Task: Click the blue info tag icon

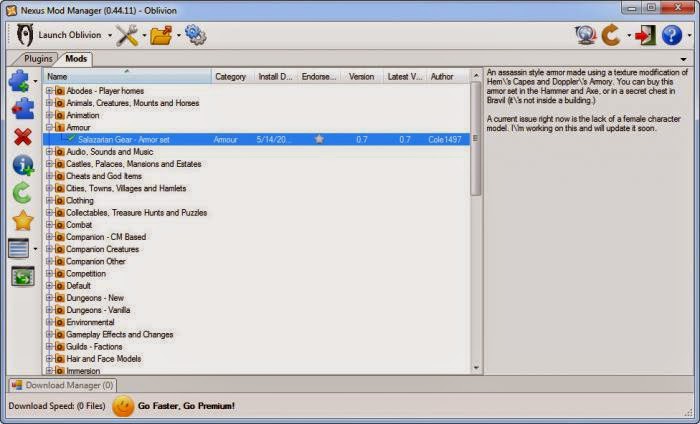Action: coord(23,166)
